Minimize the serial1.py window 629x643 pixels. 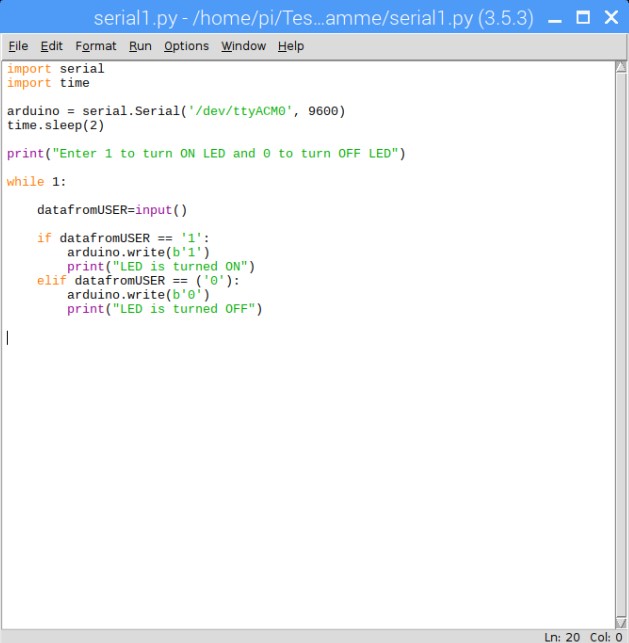point(555,18)
